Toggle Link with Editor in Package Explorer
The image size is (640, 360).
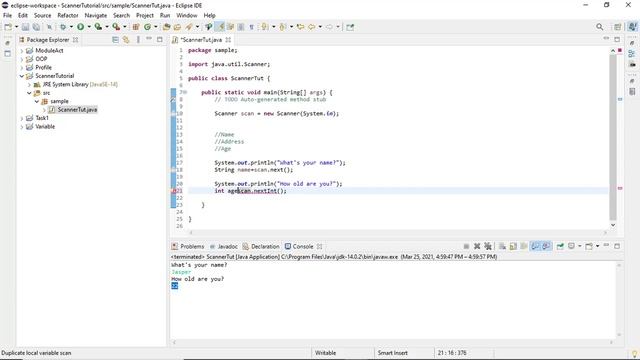pyautogui.click(x=126, y=40)
